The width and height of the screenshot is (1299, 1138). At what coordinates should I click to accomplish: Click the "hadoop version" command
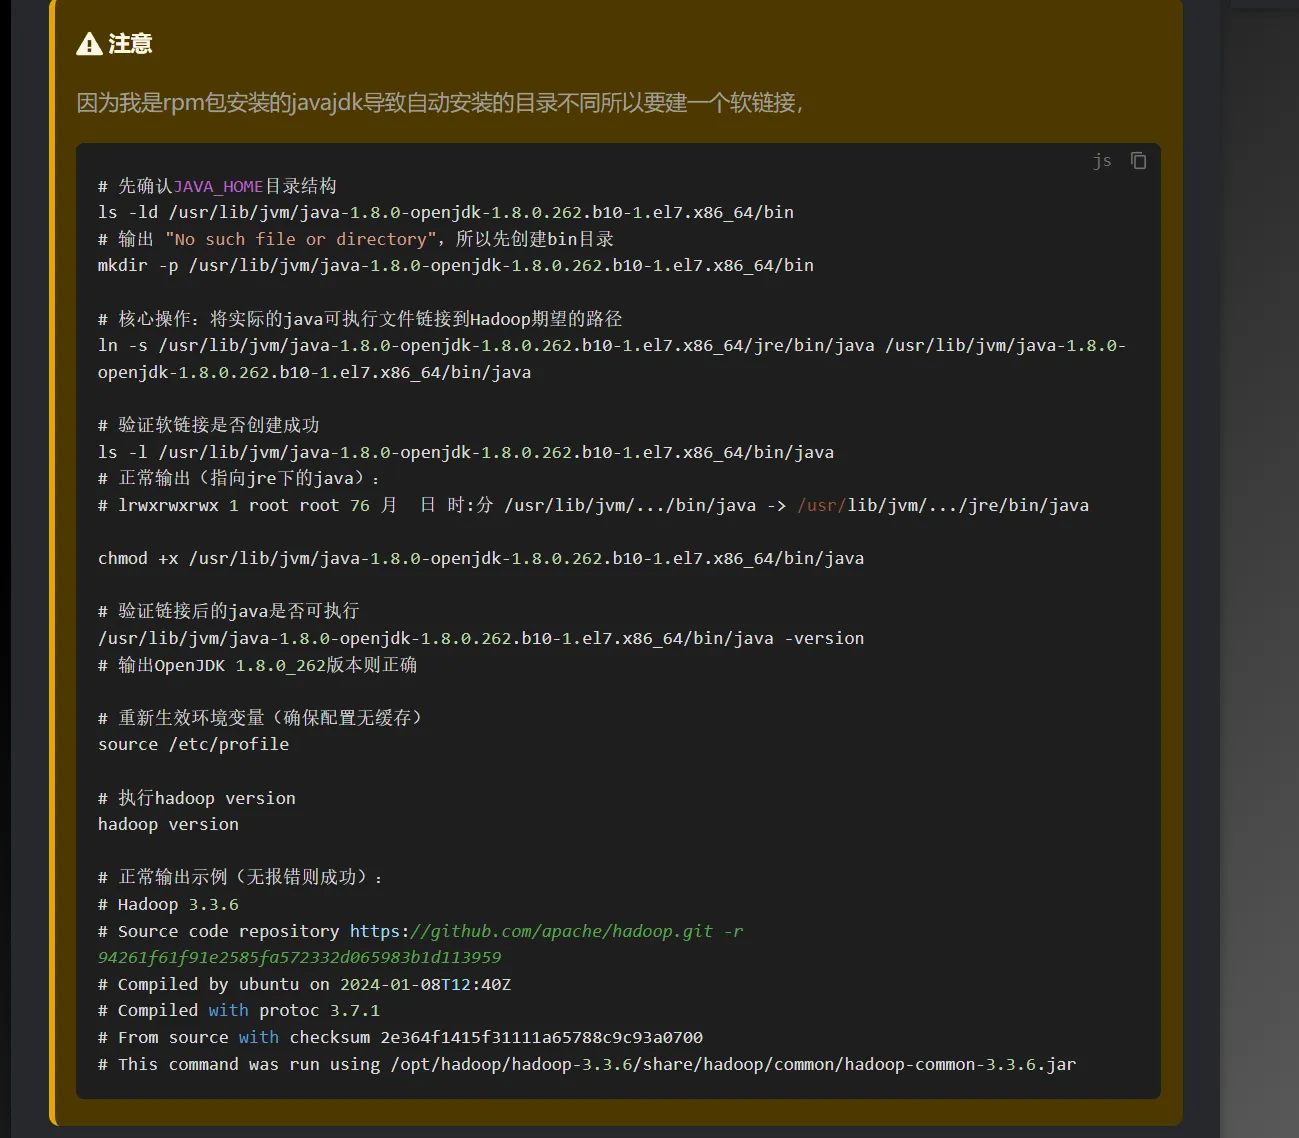click(x=168, y=824)
